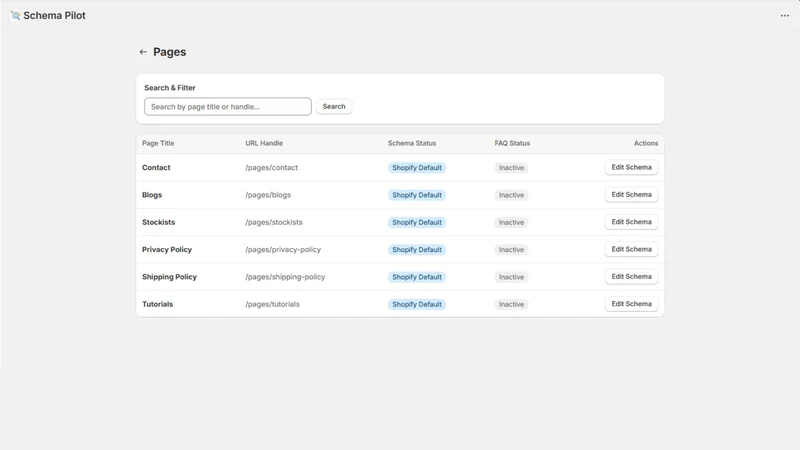Select the Shipping Policy page title
This screenshot has width=800, height=450.
169,277
